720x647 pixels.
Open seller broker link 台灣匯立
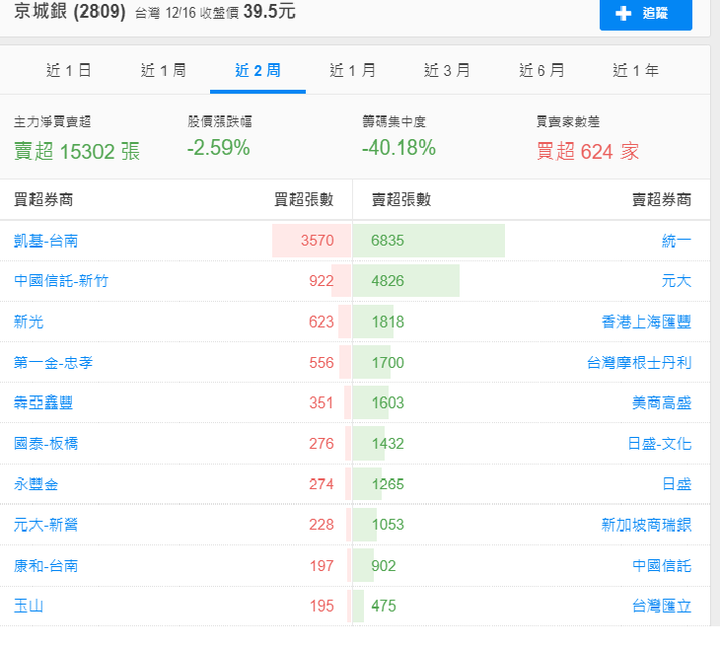pos(662,606)
